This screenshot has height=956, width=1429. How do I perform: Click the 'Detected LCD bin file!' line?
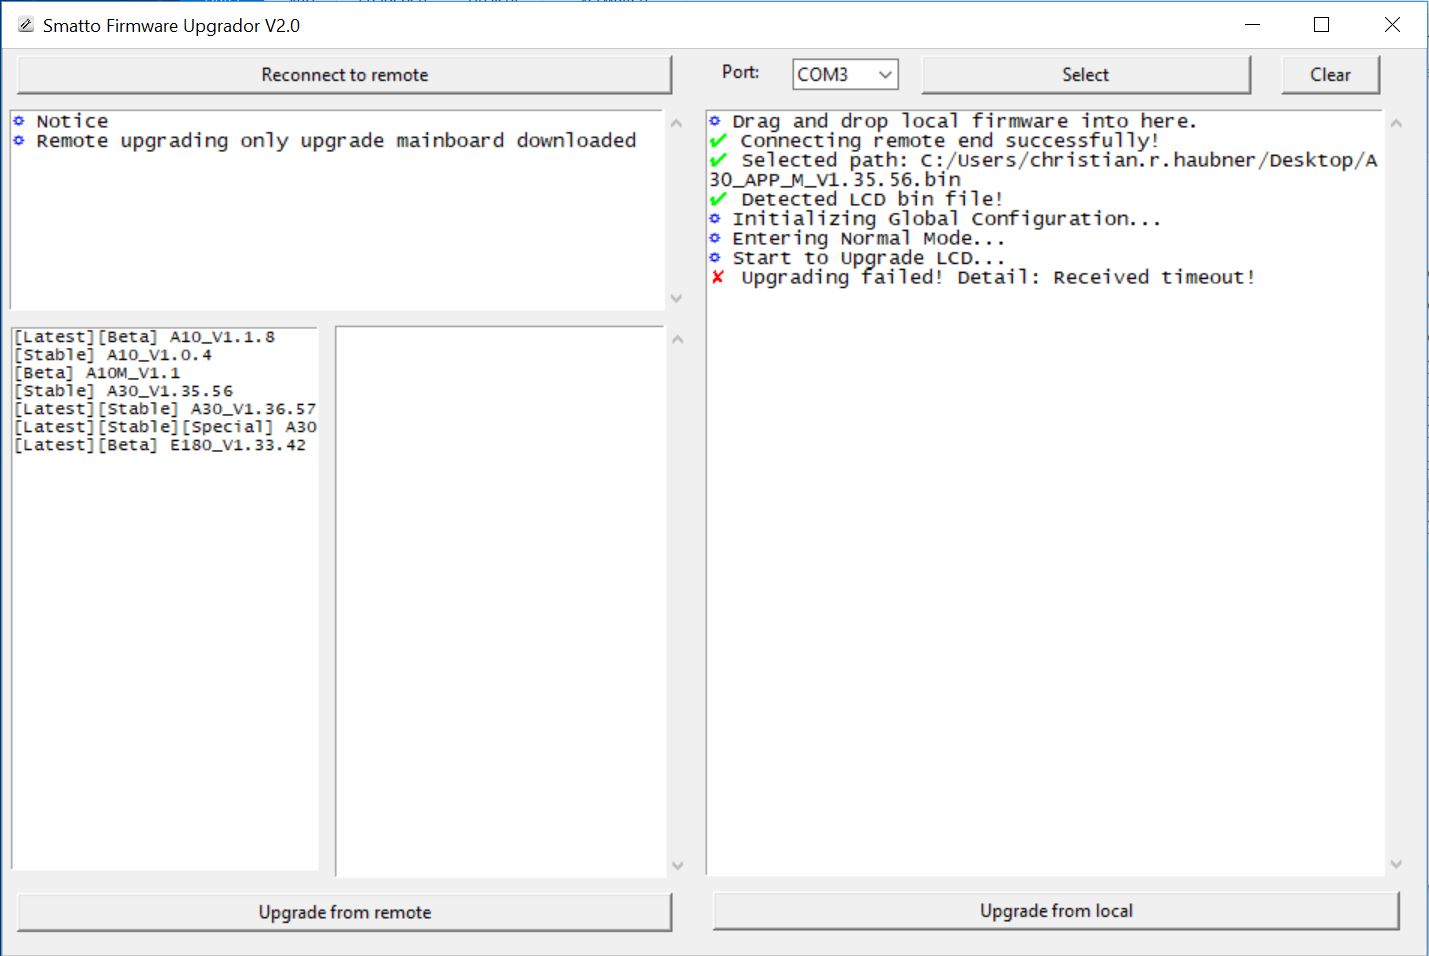[x=872, y=199]
